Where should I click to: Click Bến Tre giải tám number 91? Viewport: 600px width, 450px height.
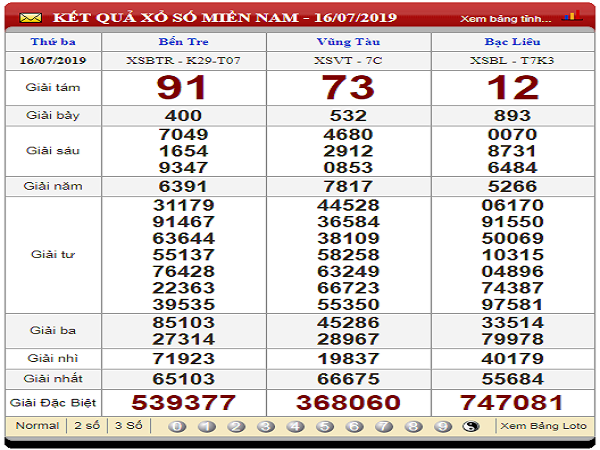(x=182, y=88)
